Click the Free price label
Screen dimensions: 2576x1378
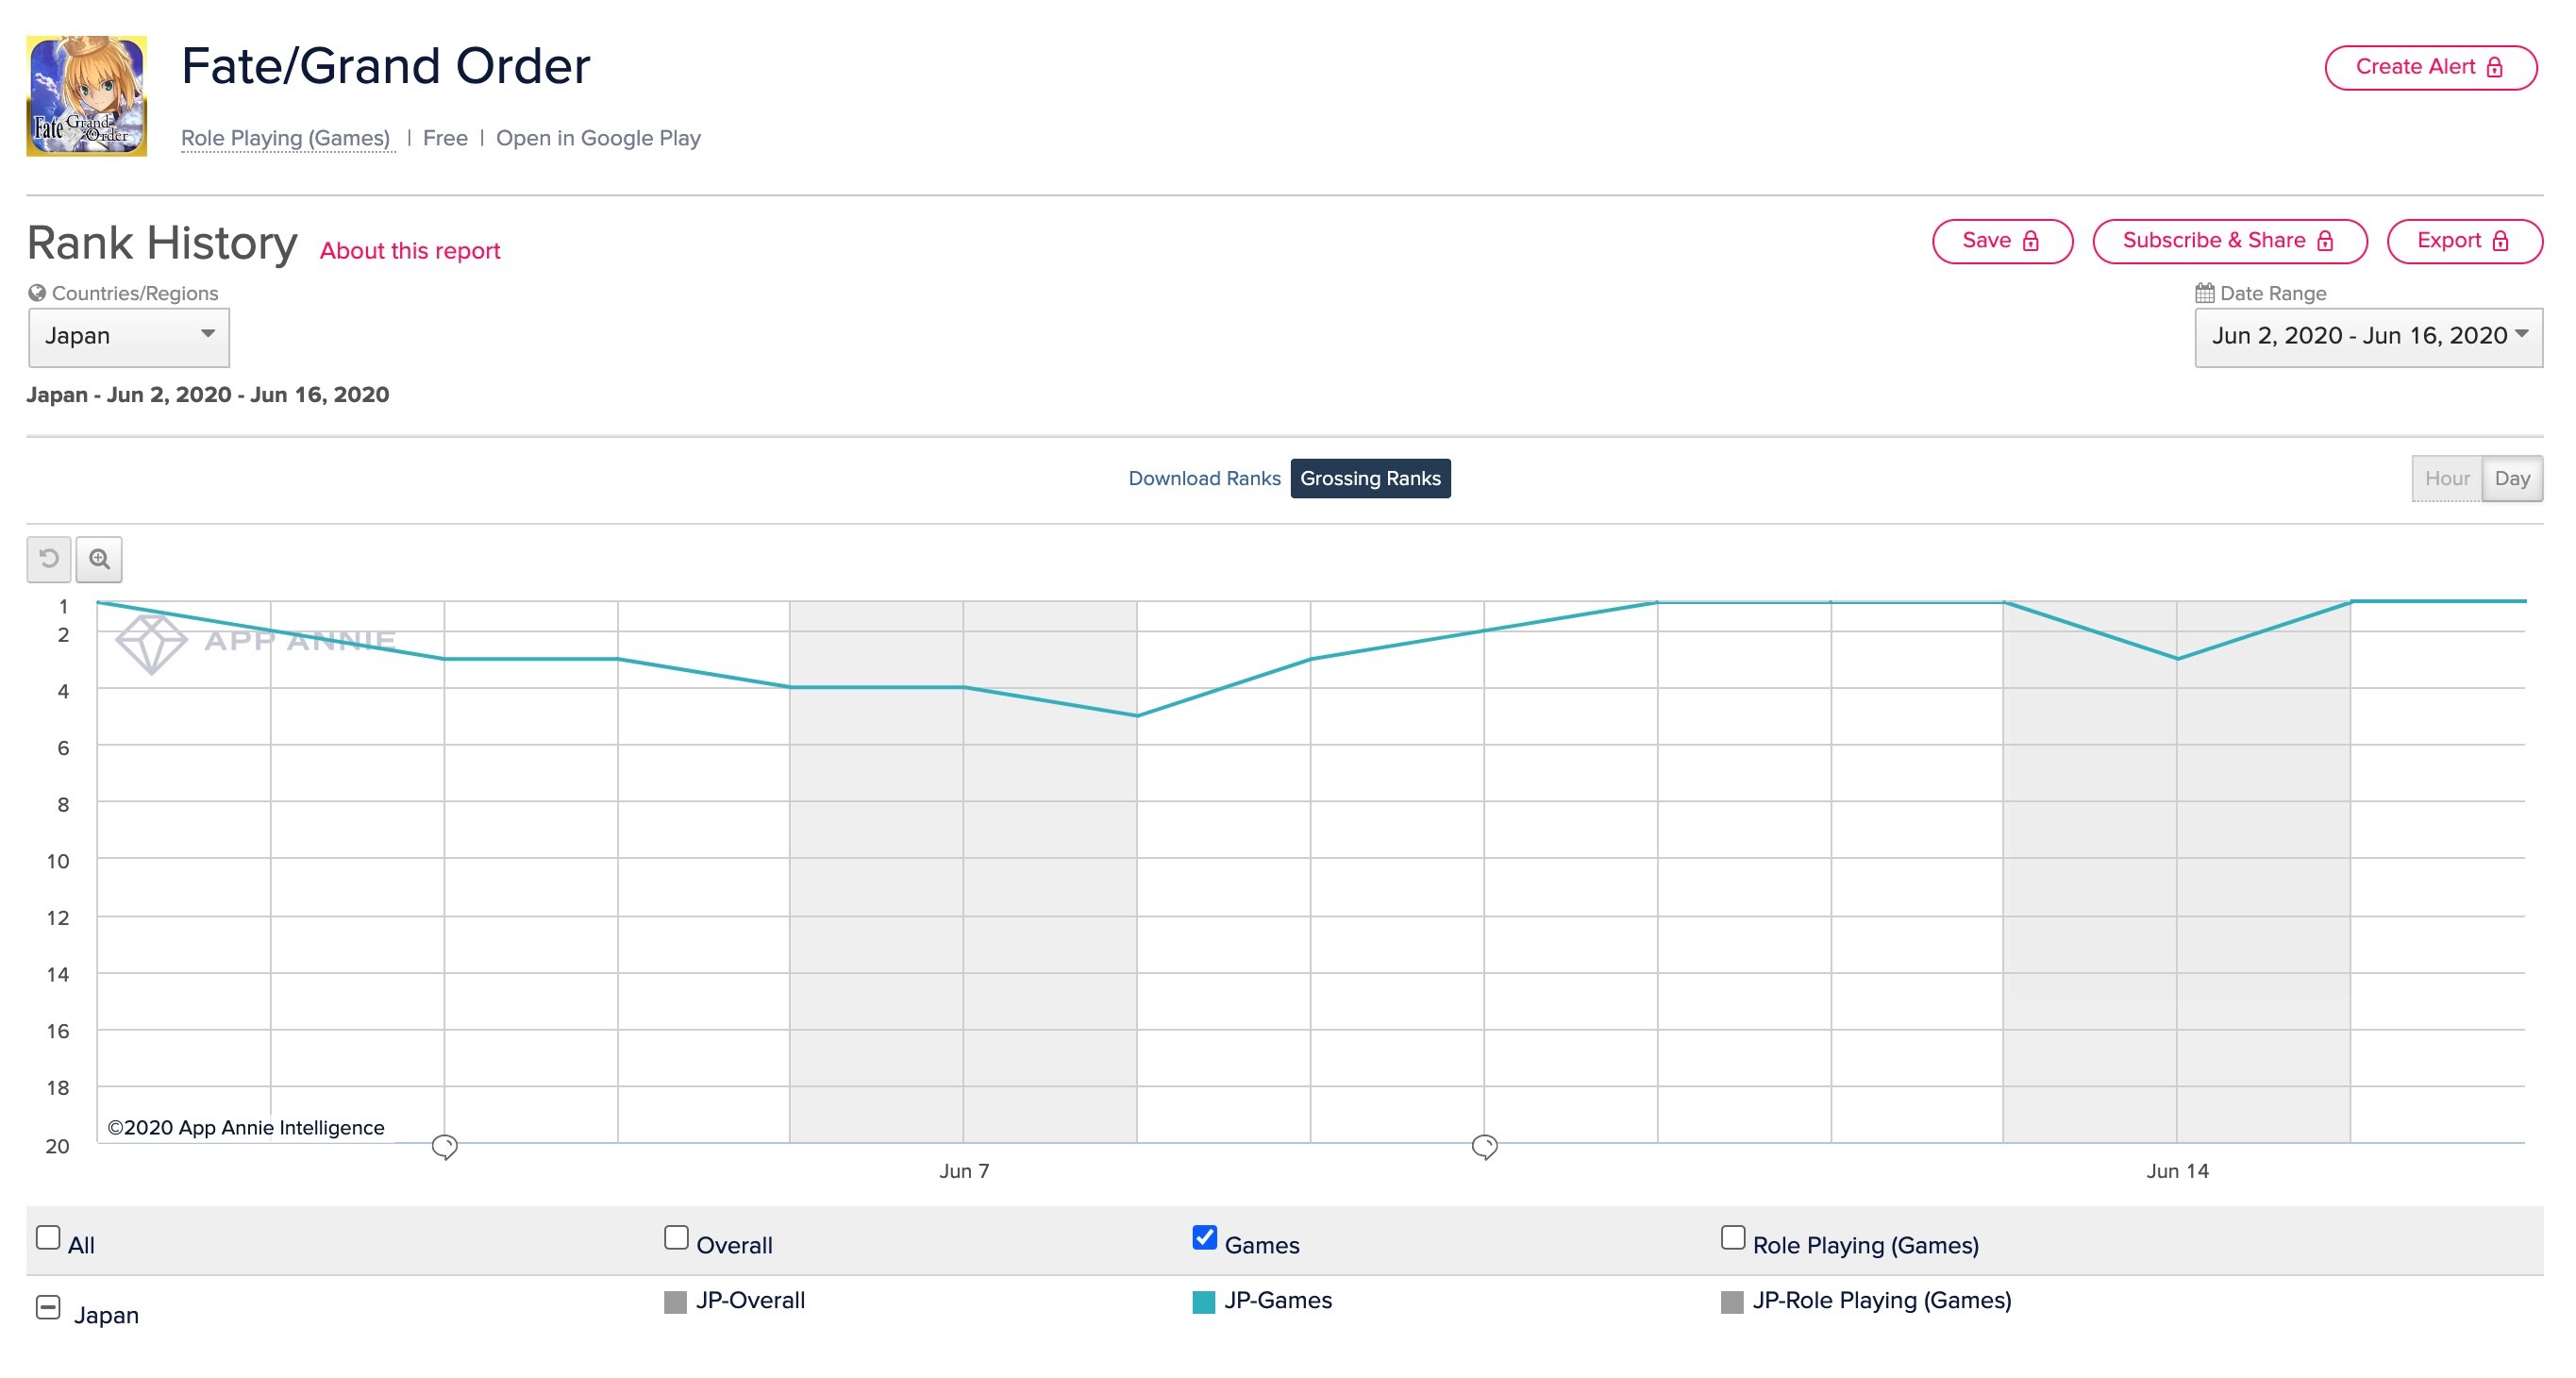(x=445, y=138)
